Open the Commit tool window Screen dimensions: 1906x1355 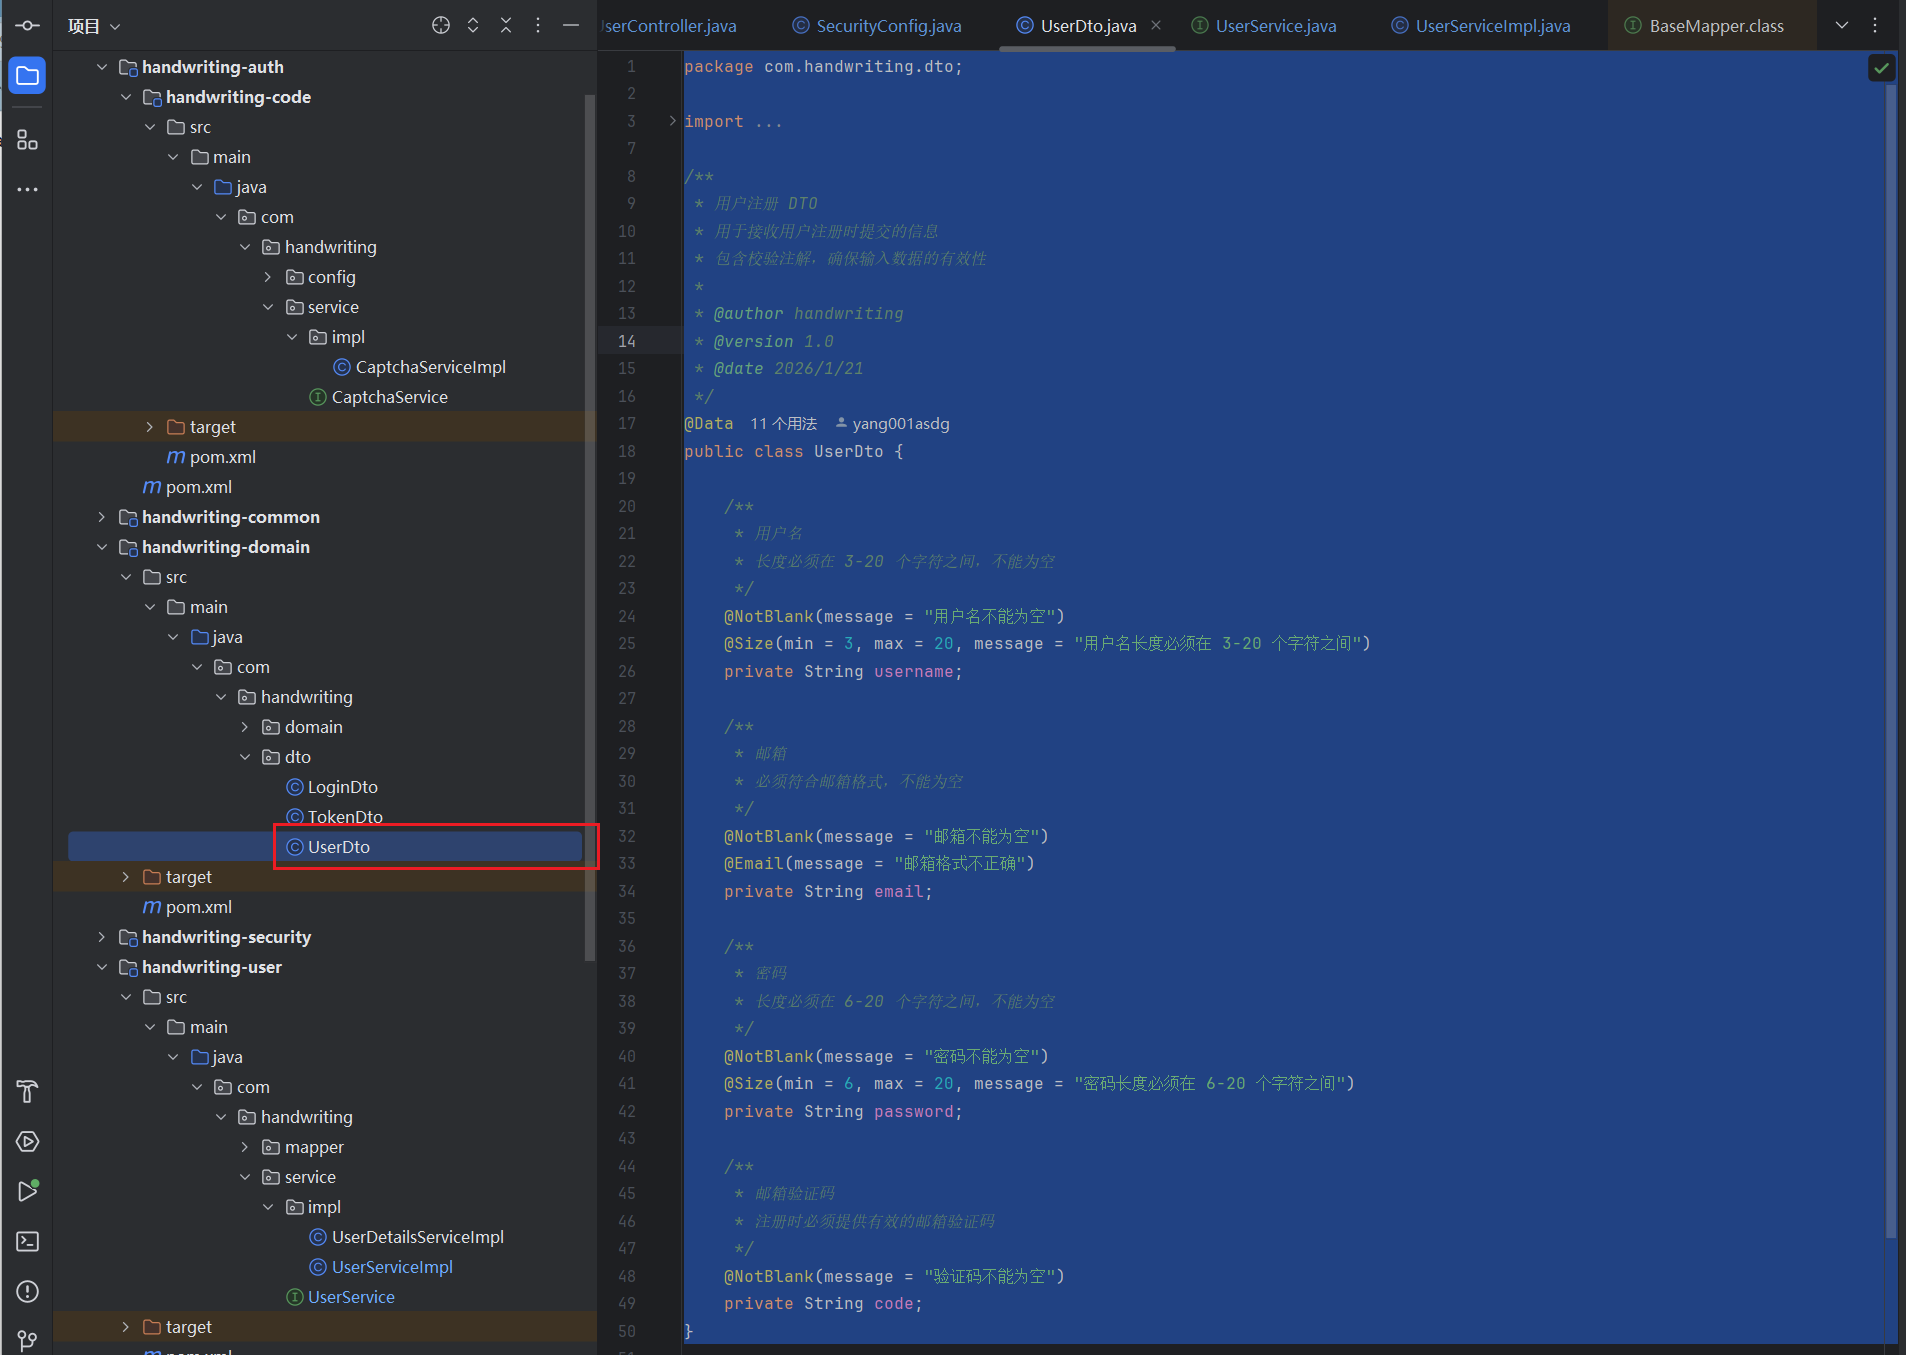click(27, 26)
